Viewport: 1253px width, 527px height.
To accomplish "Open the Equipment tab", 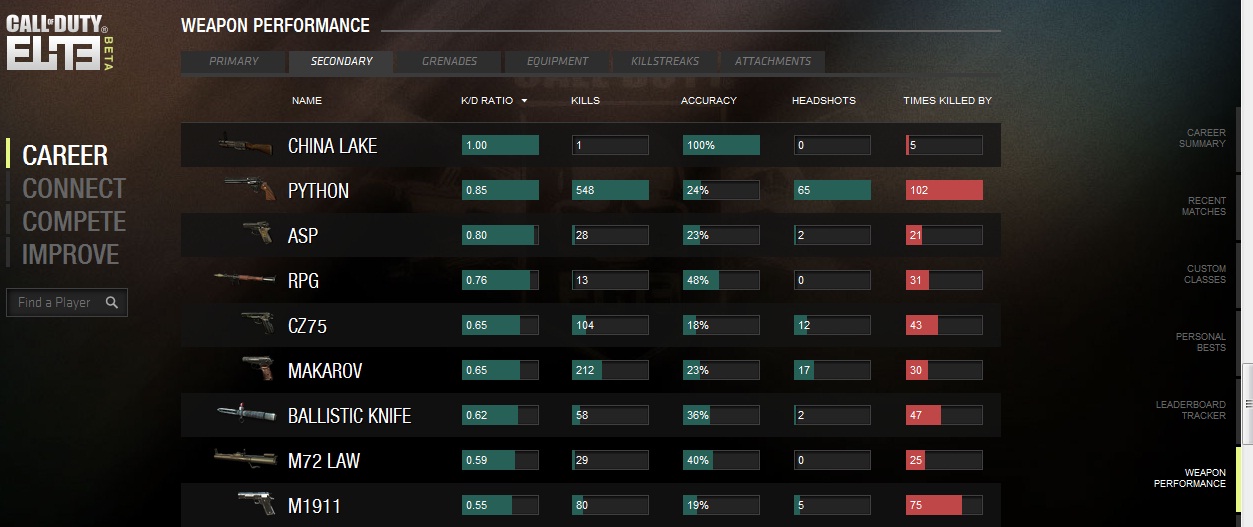I will pos(558,62).
